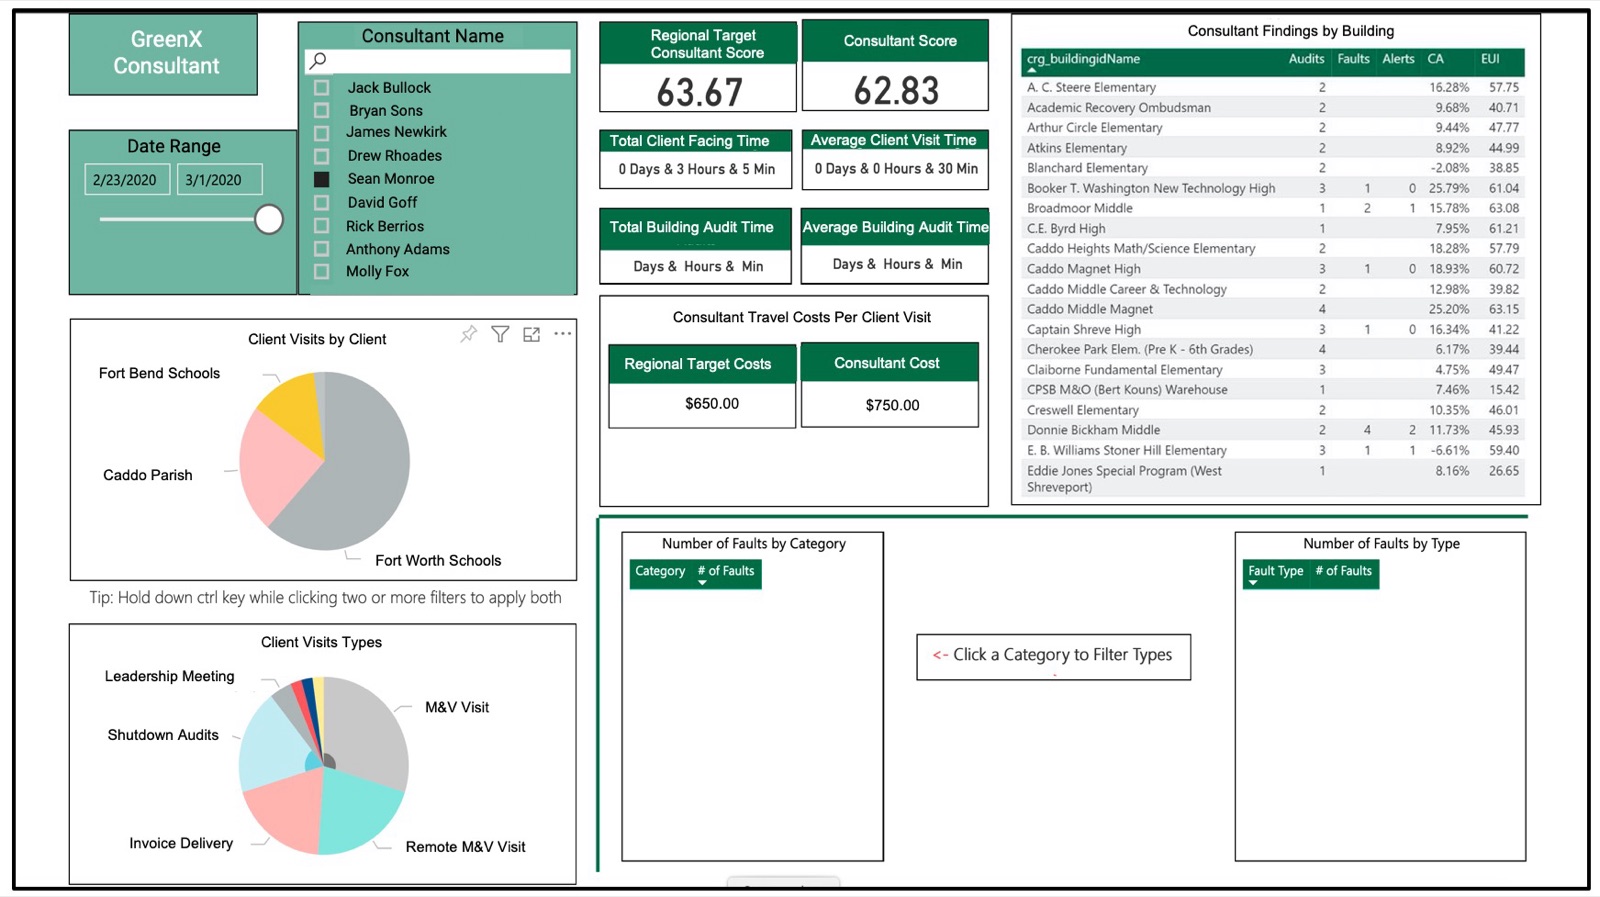Click the Regional Target Consultant Score 63.67
This screenshot has height=897, width=1600.
[699, 92]
